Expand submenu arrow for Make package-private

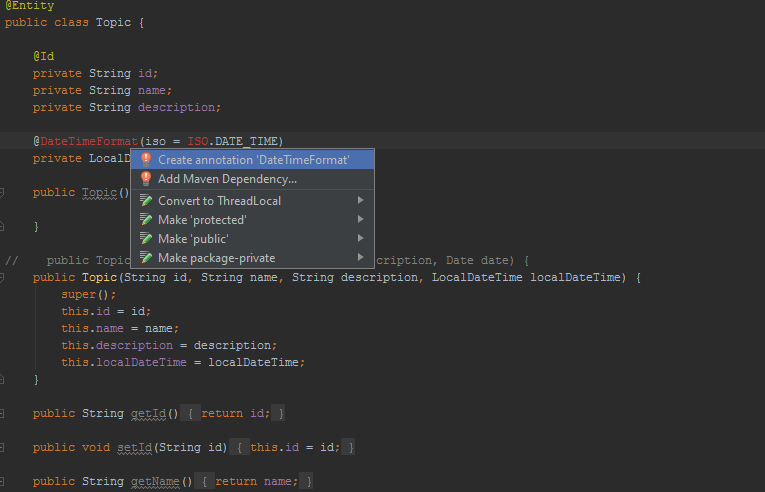click(x=361, y=257)
